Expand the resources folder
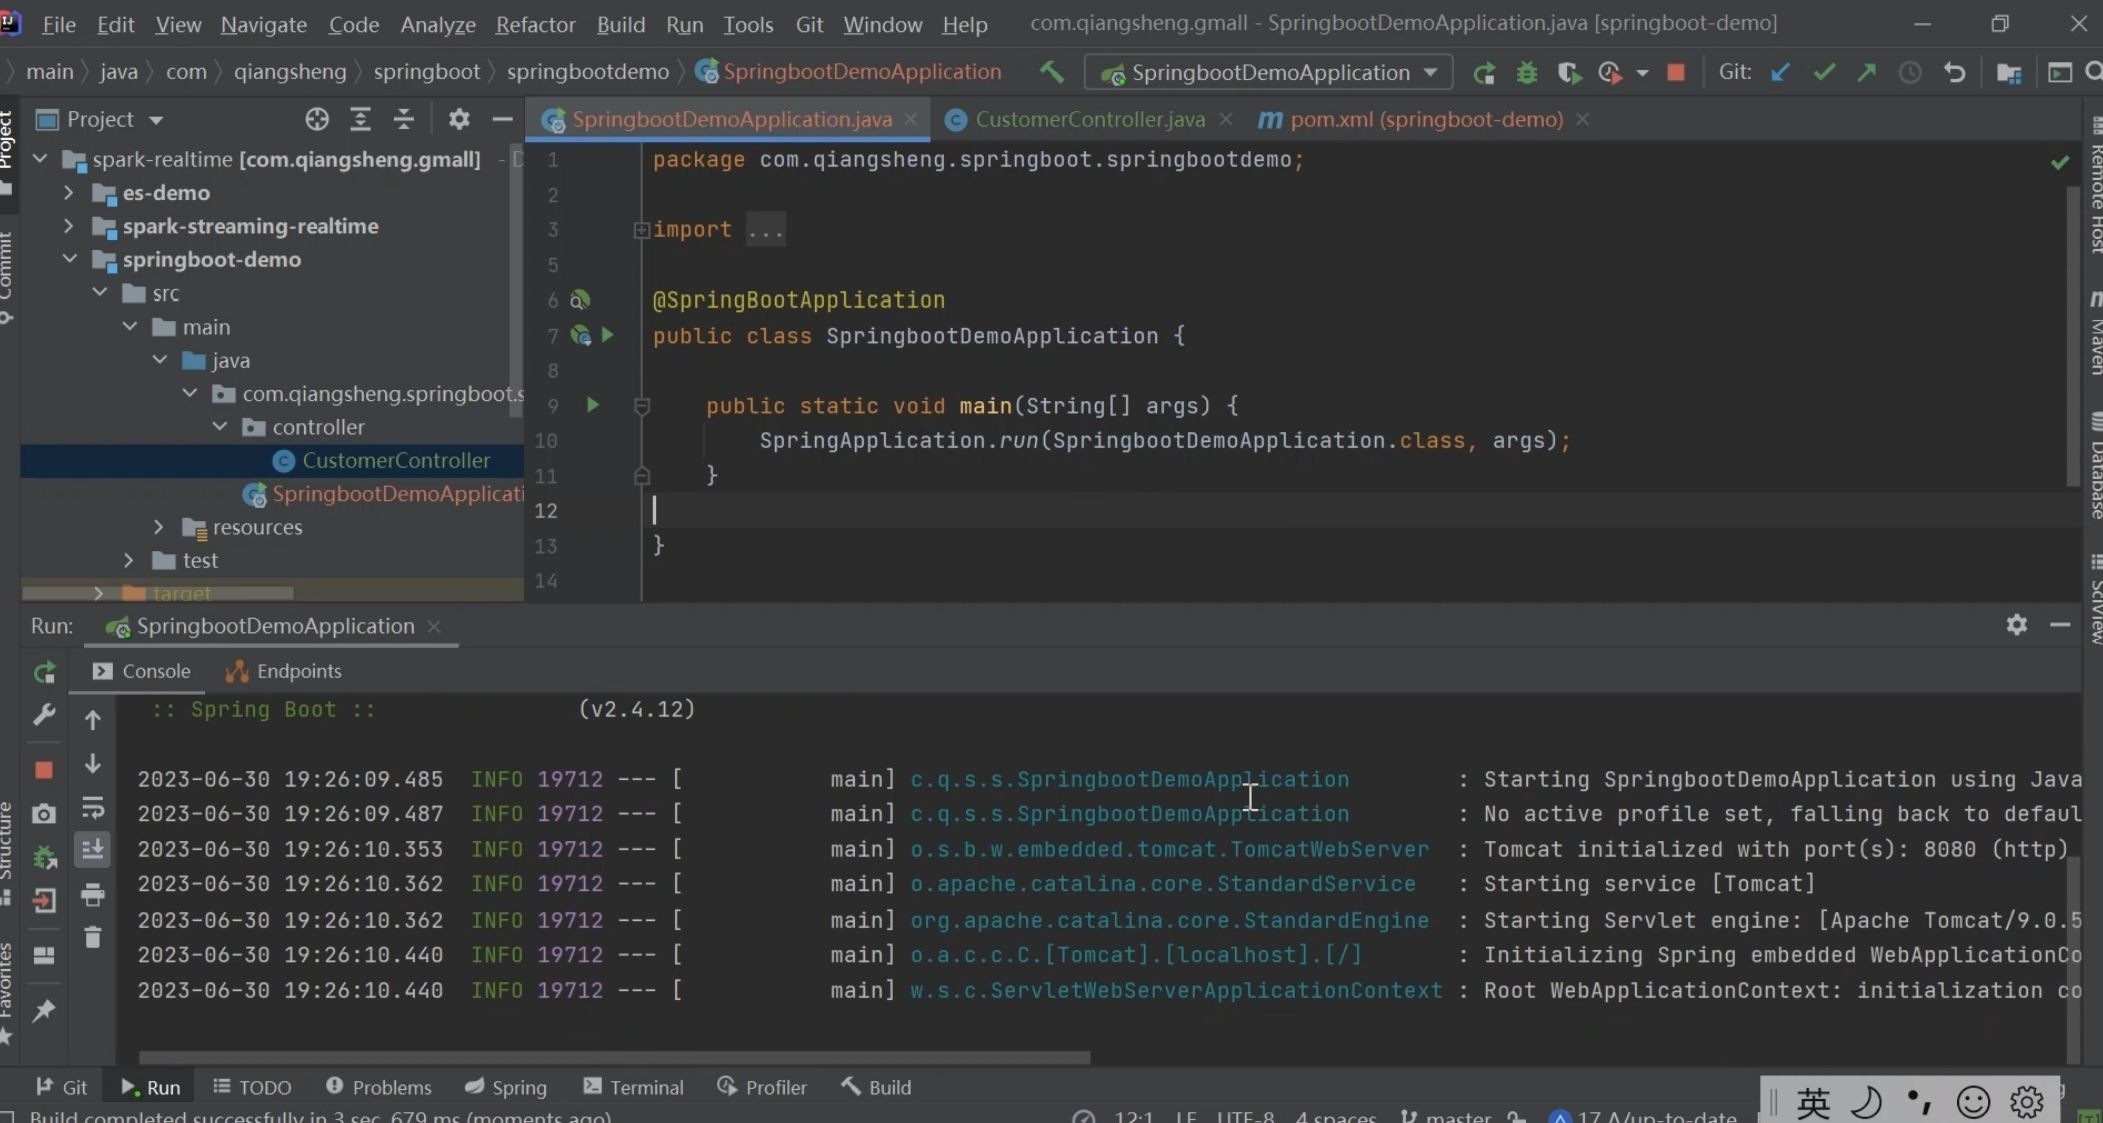The image size is (2103, 1123). (x=159, y=527)
